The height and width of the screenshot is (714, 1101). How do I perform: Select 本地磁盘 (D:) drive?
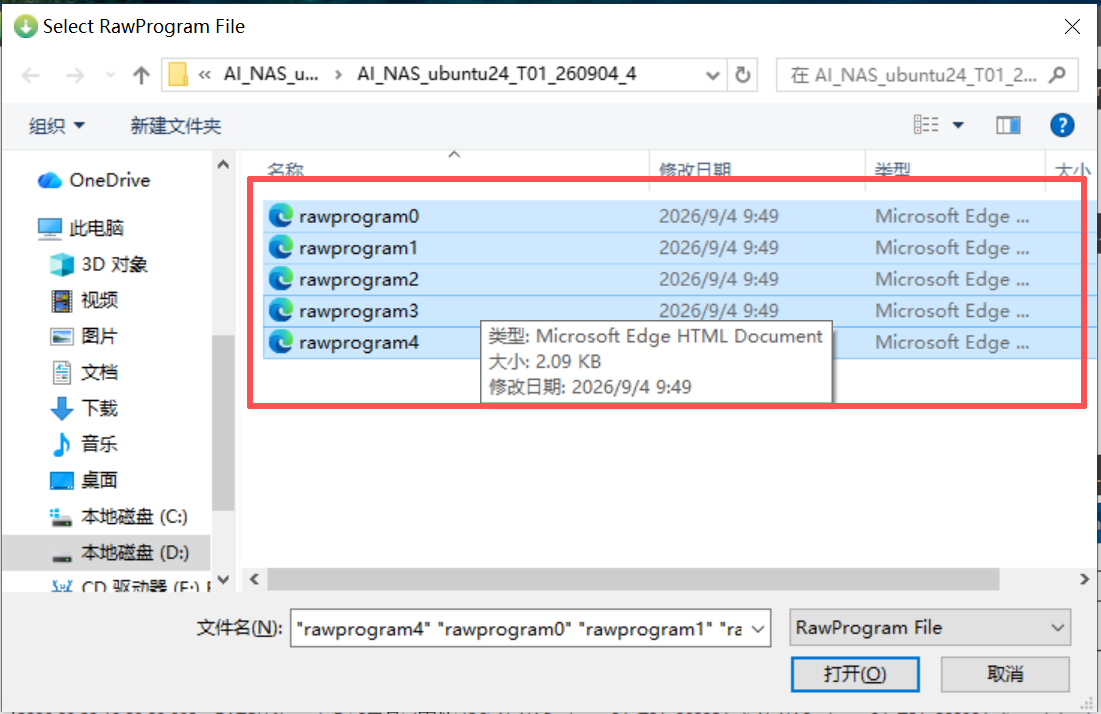click(x=133, y=553)
